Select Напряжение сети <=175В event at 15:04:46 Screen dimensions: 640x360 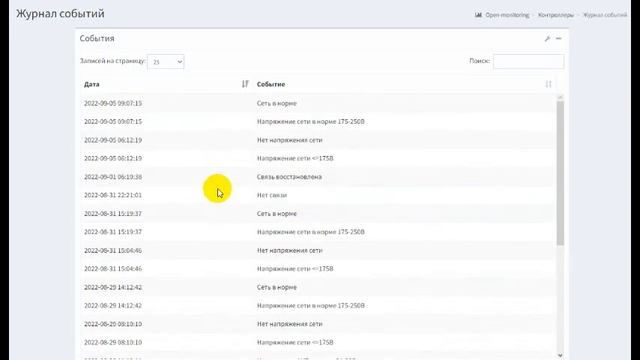[x=295, y=269]
